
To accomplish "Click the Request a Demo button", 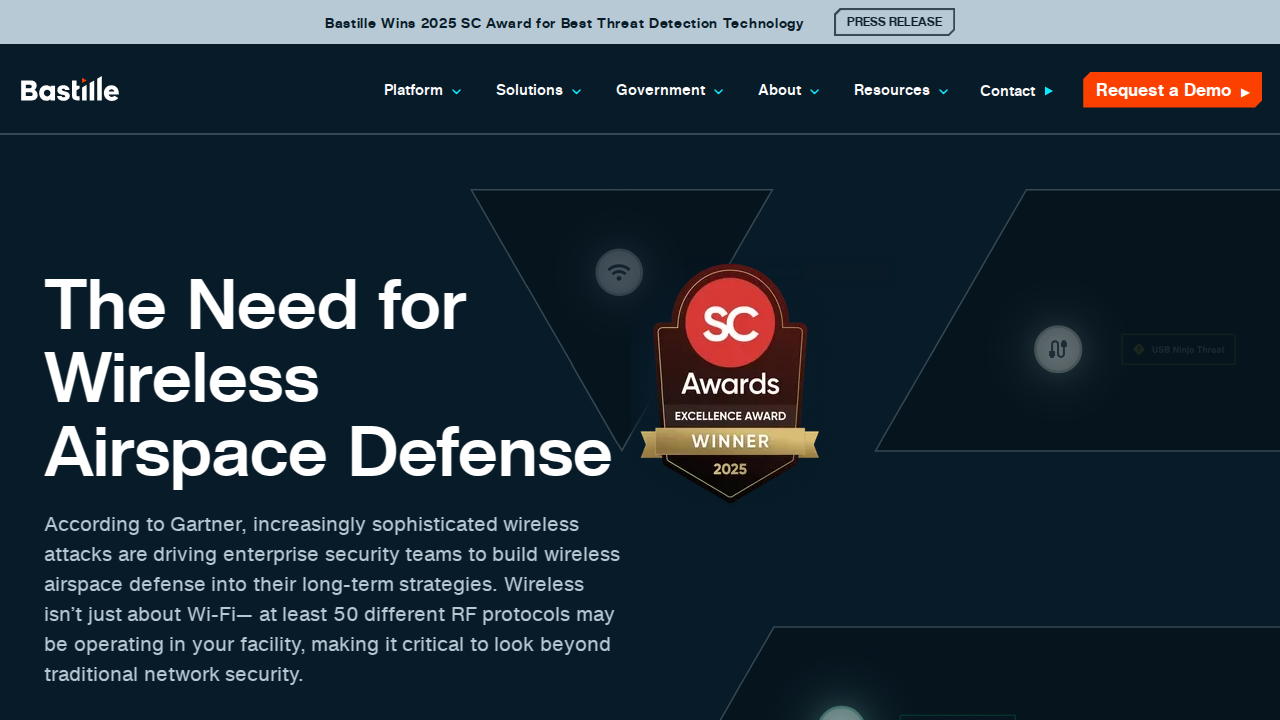I will pyautogui.click(x=1172, y=90).
